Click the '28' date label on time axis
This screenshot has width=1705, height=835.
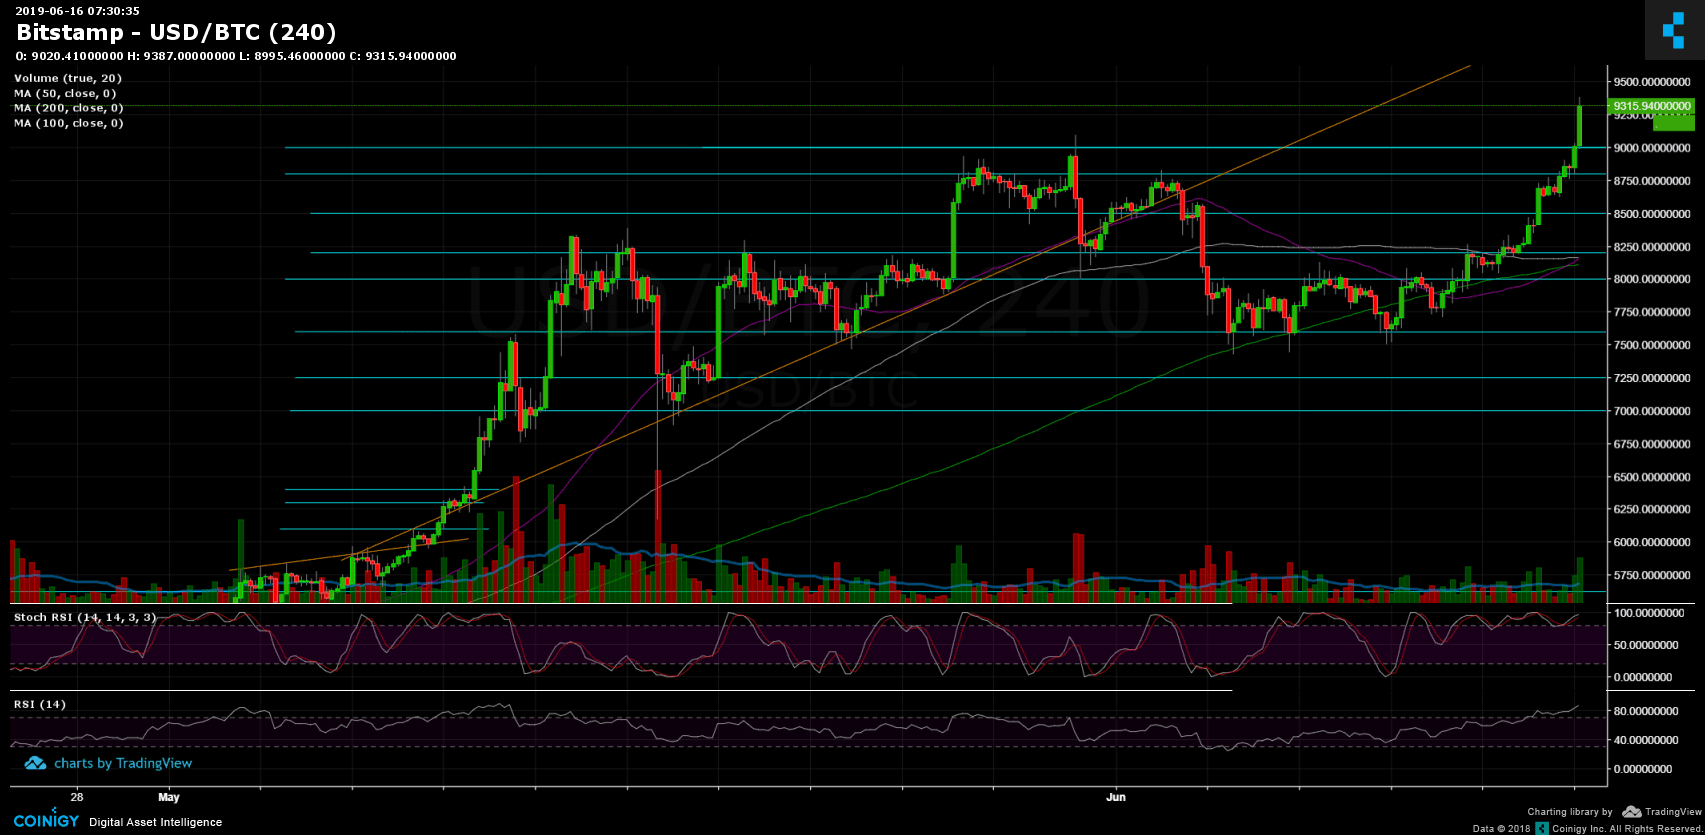click(x=77, y=797)
